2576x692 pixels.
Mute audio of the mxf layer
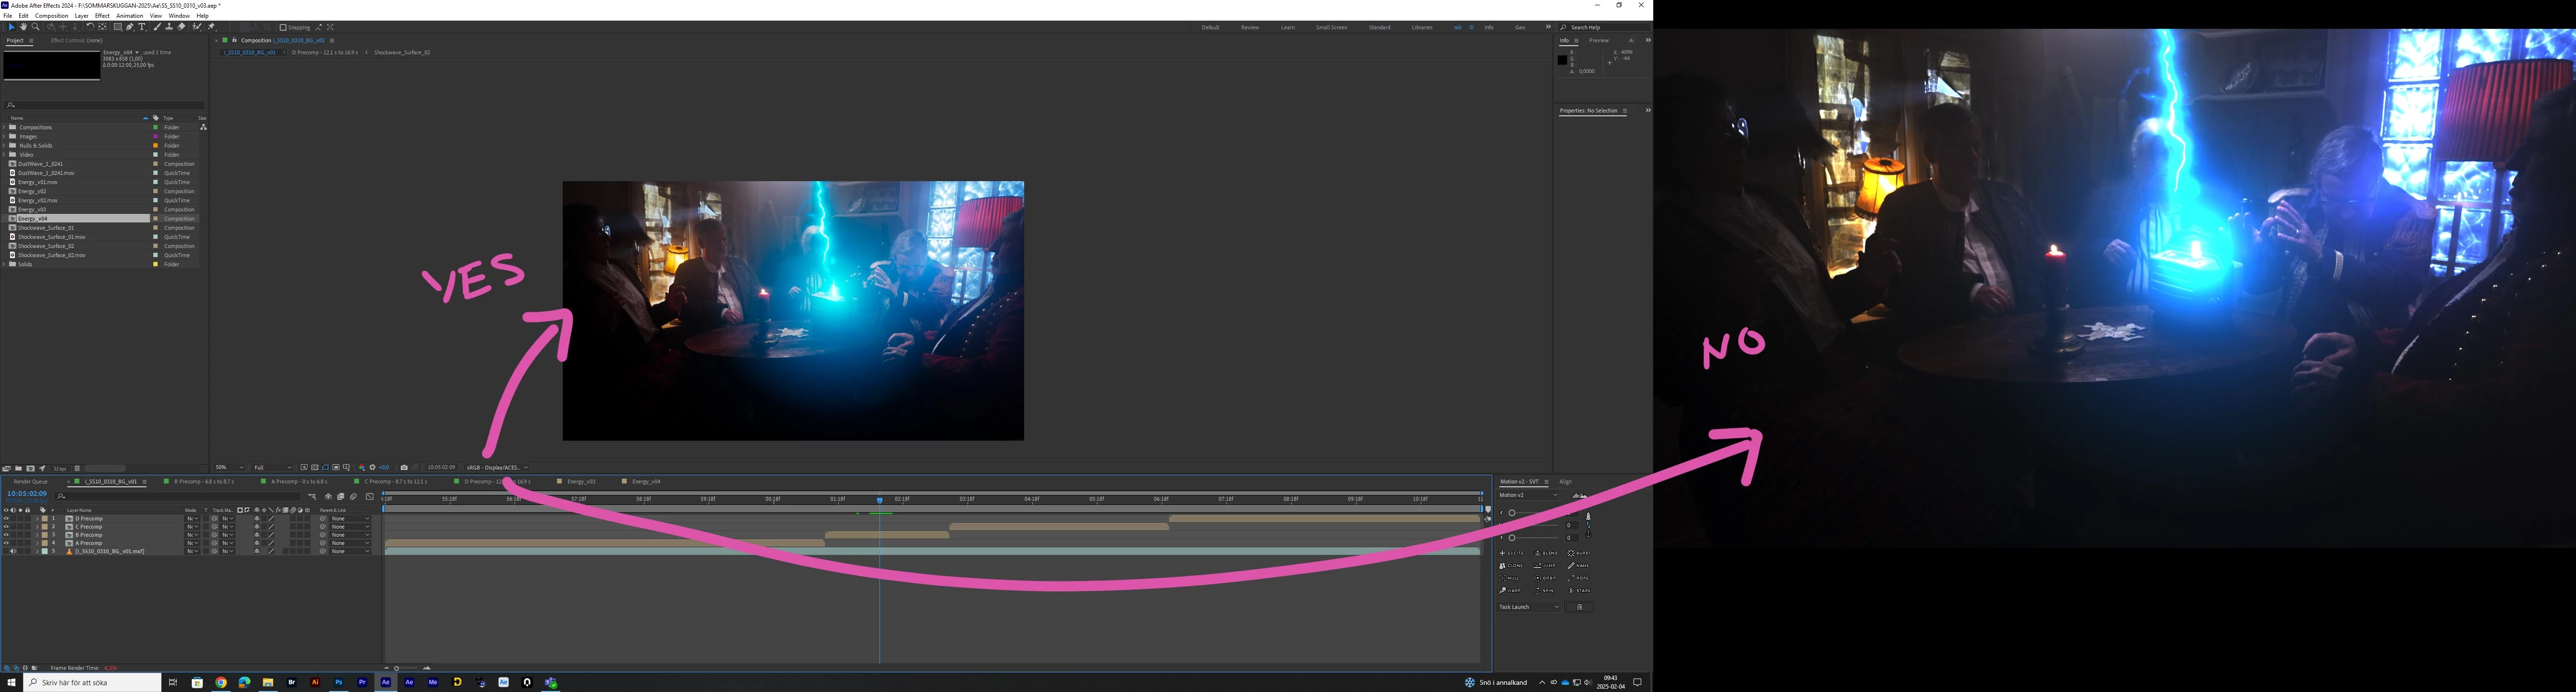13,551
